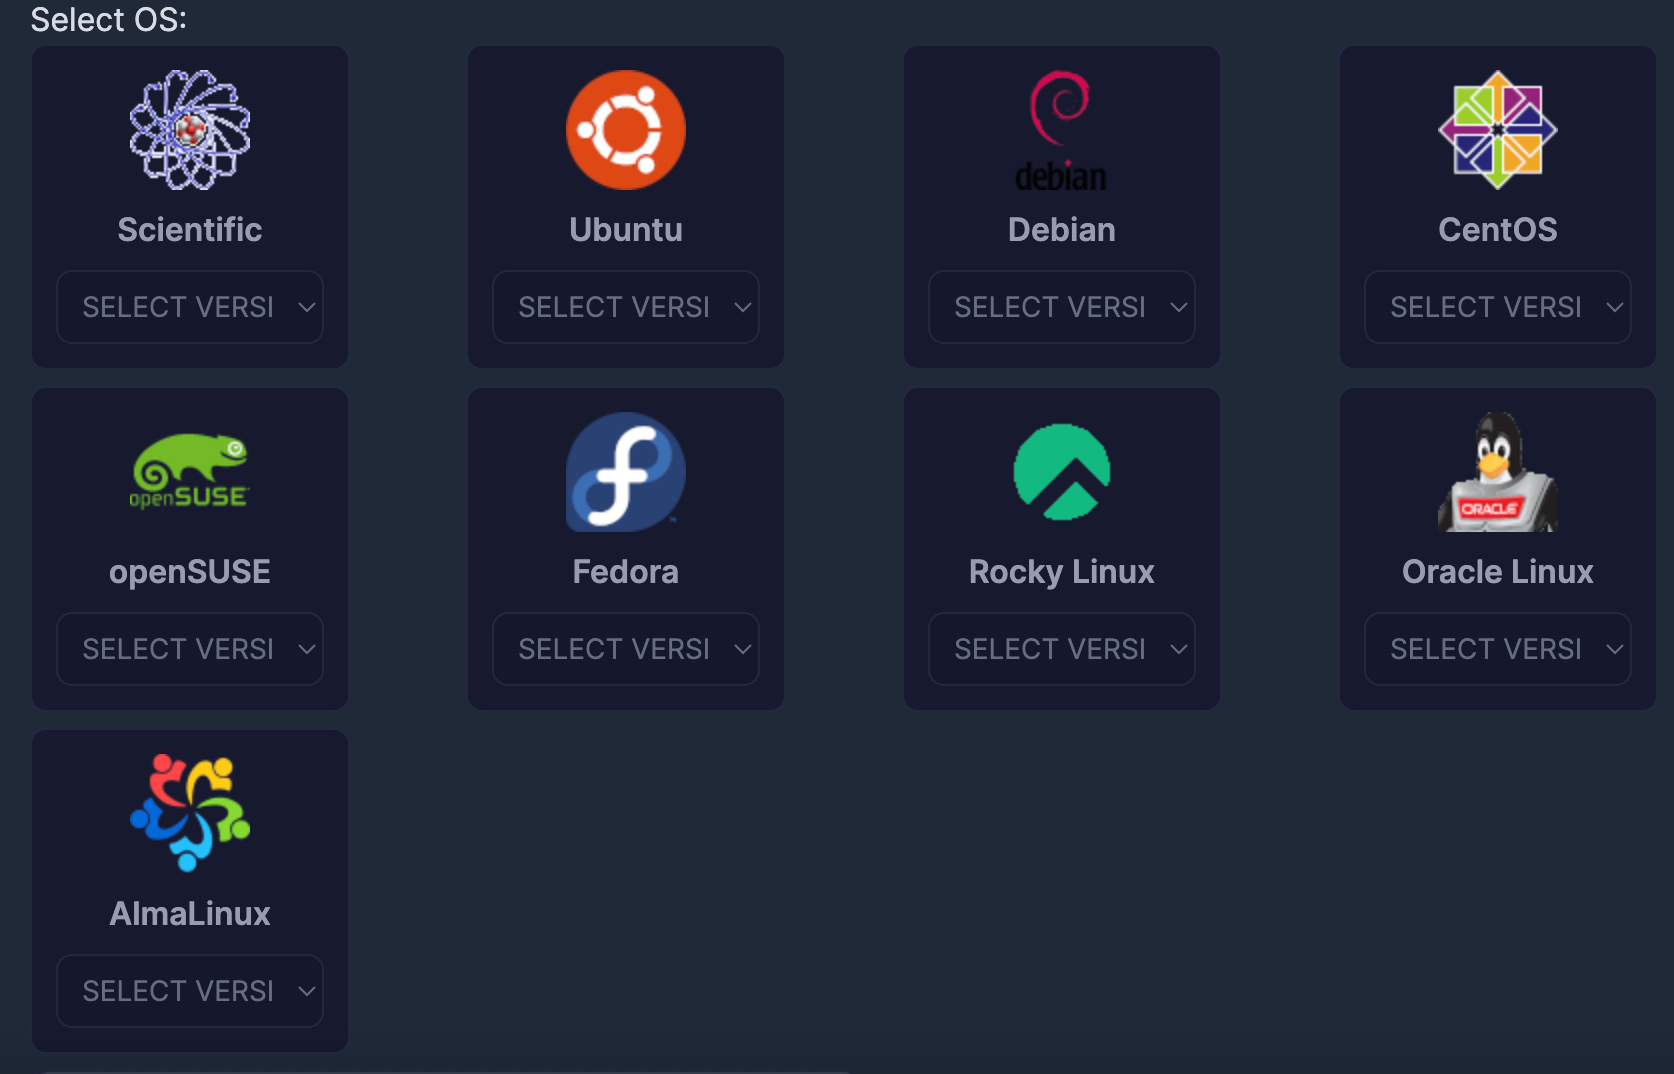Click the blue Fedora logo

pos(626,472)
